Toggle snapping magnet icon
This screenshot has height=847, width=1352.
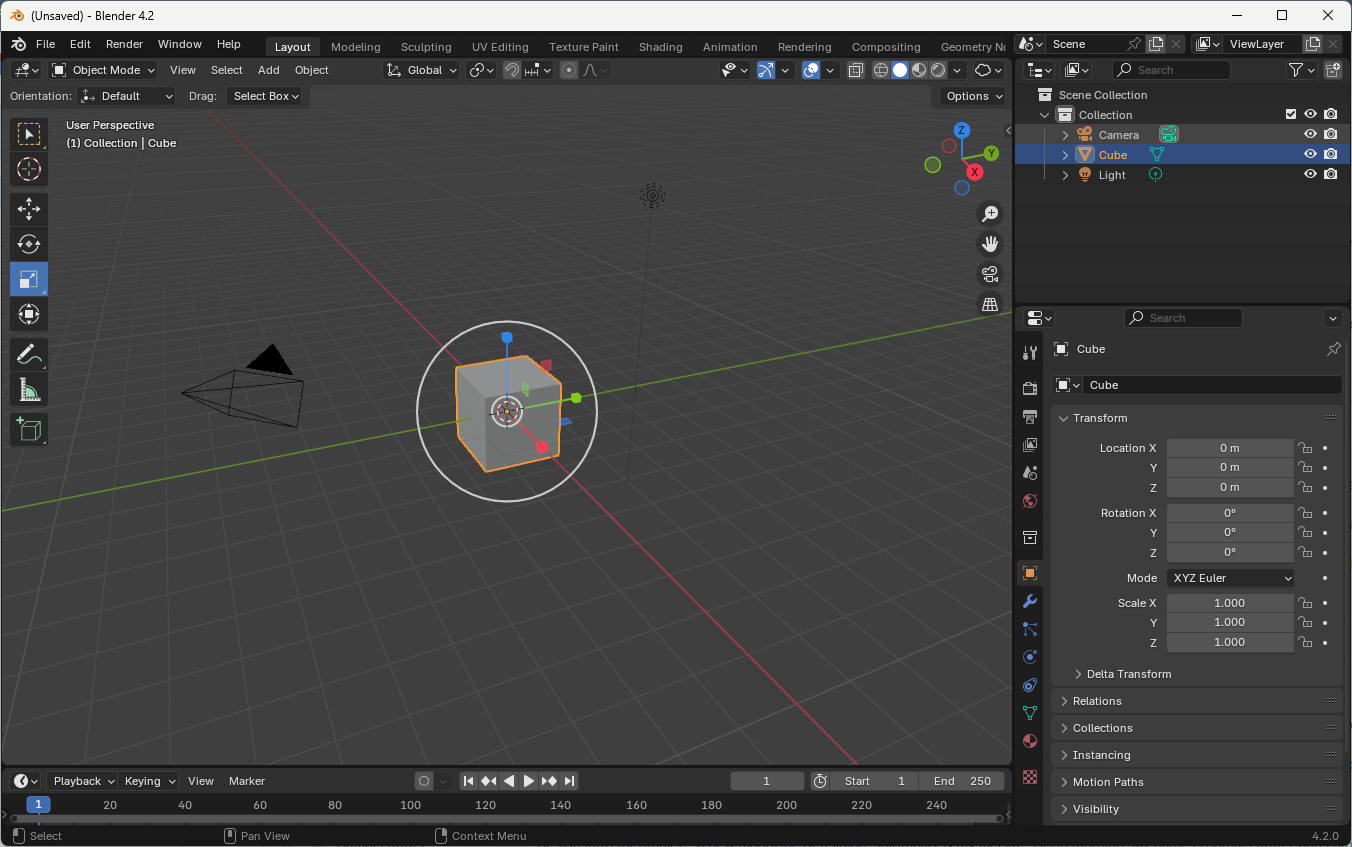(x=511, y=70)
